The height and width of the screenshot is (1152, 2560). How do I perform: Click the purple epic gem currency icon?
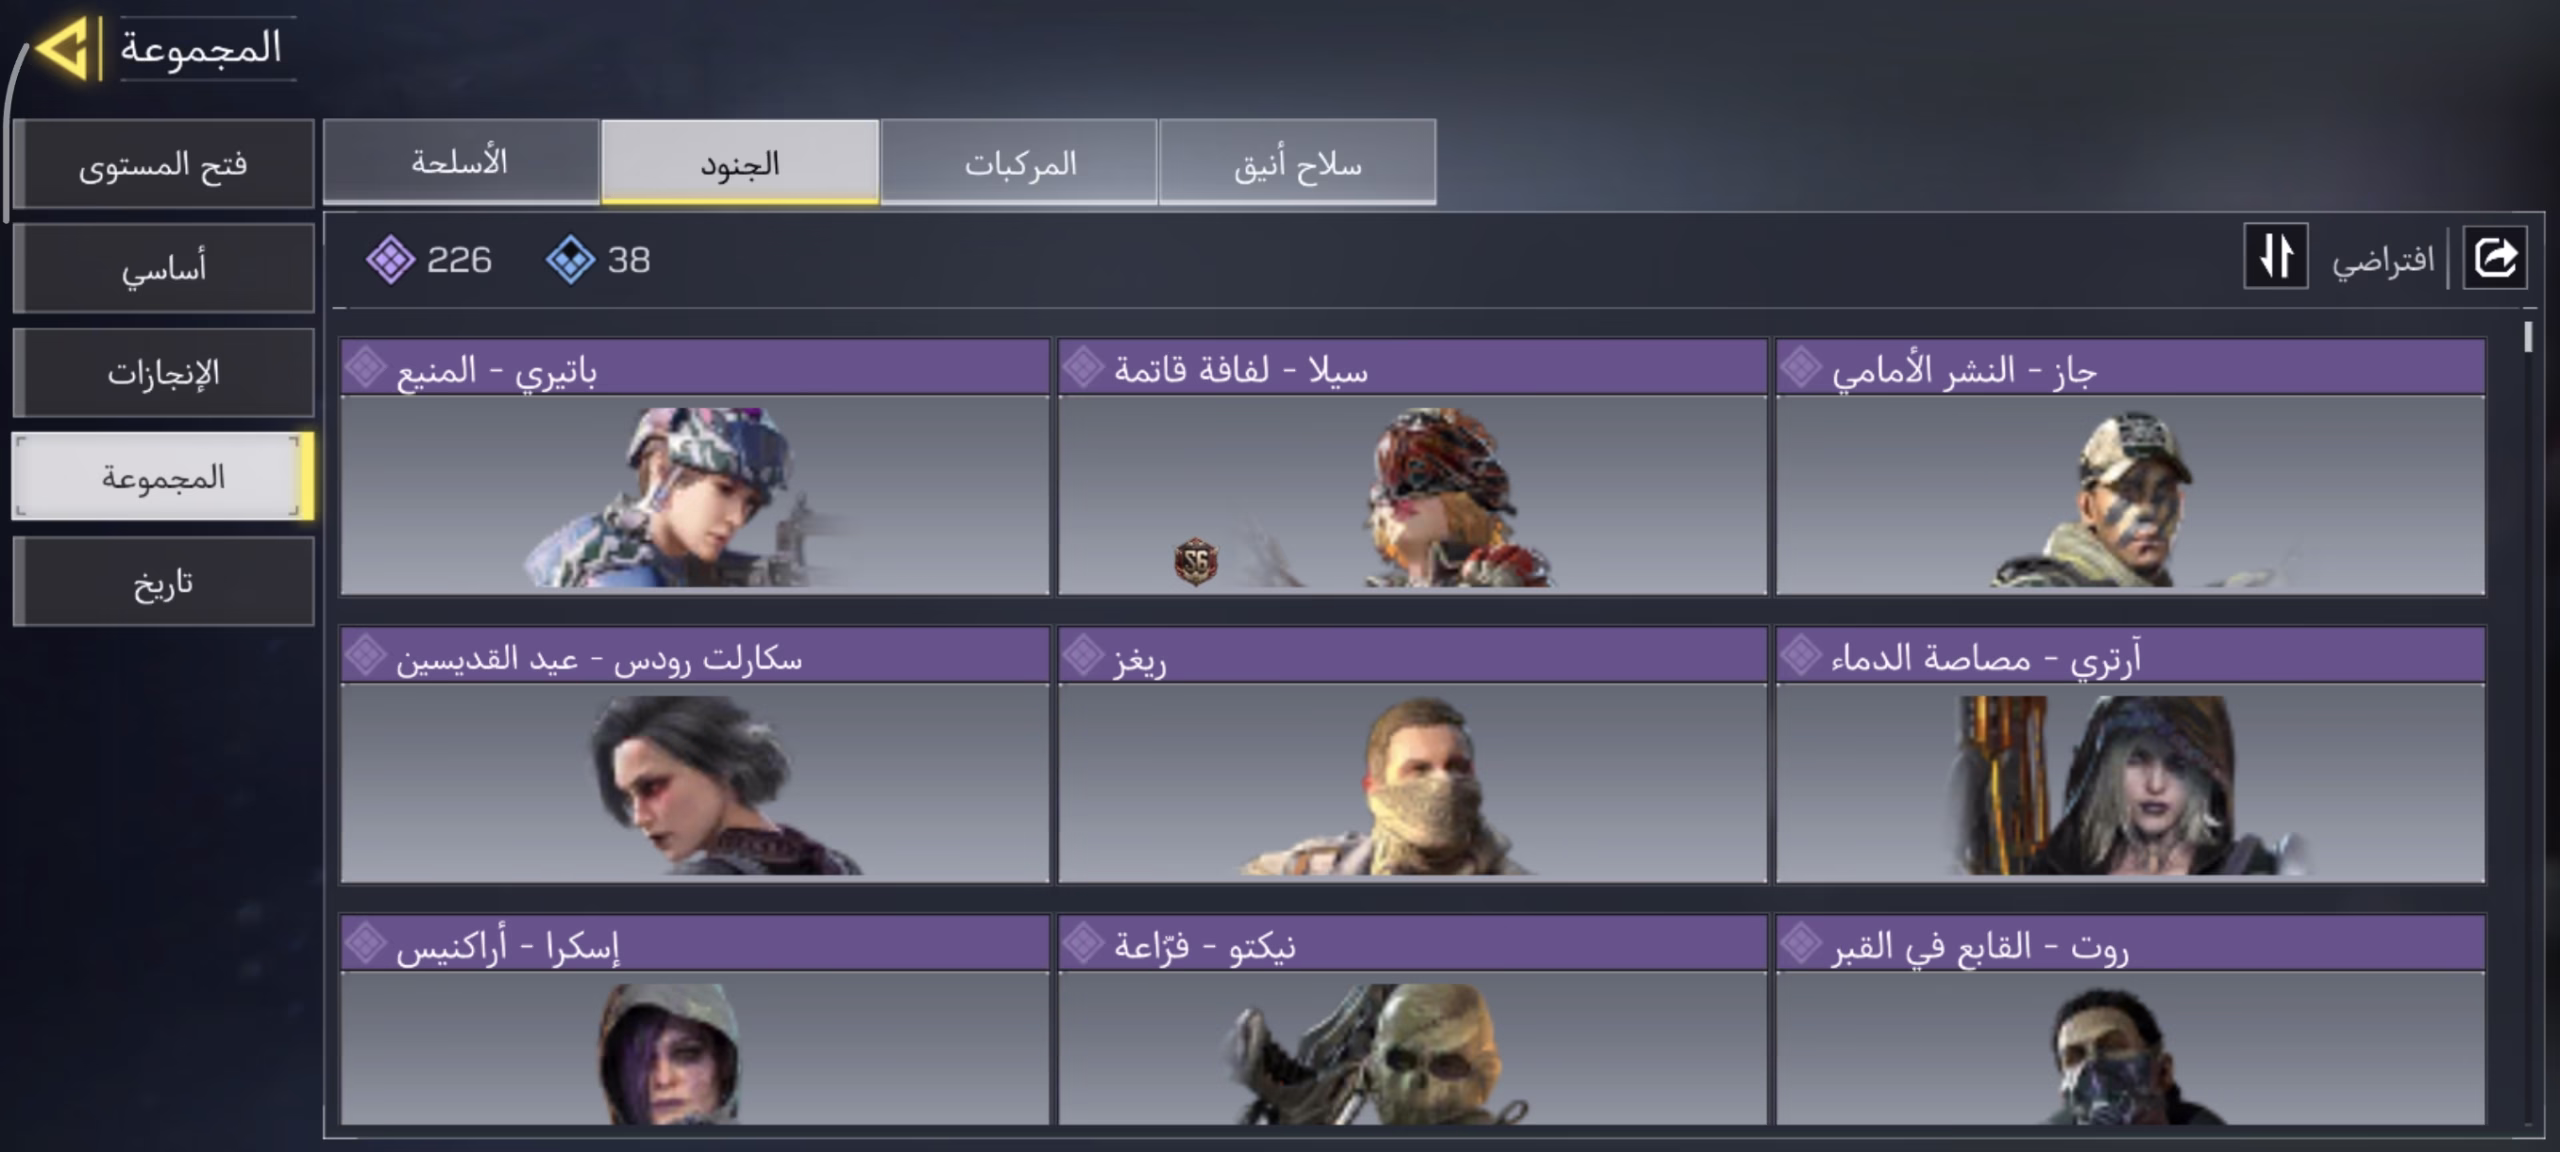click(390, 260)
